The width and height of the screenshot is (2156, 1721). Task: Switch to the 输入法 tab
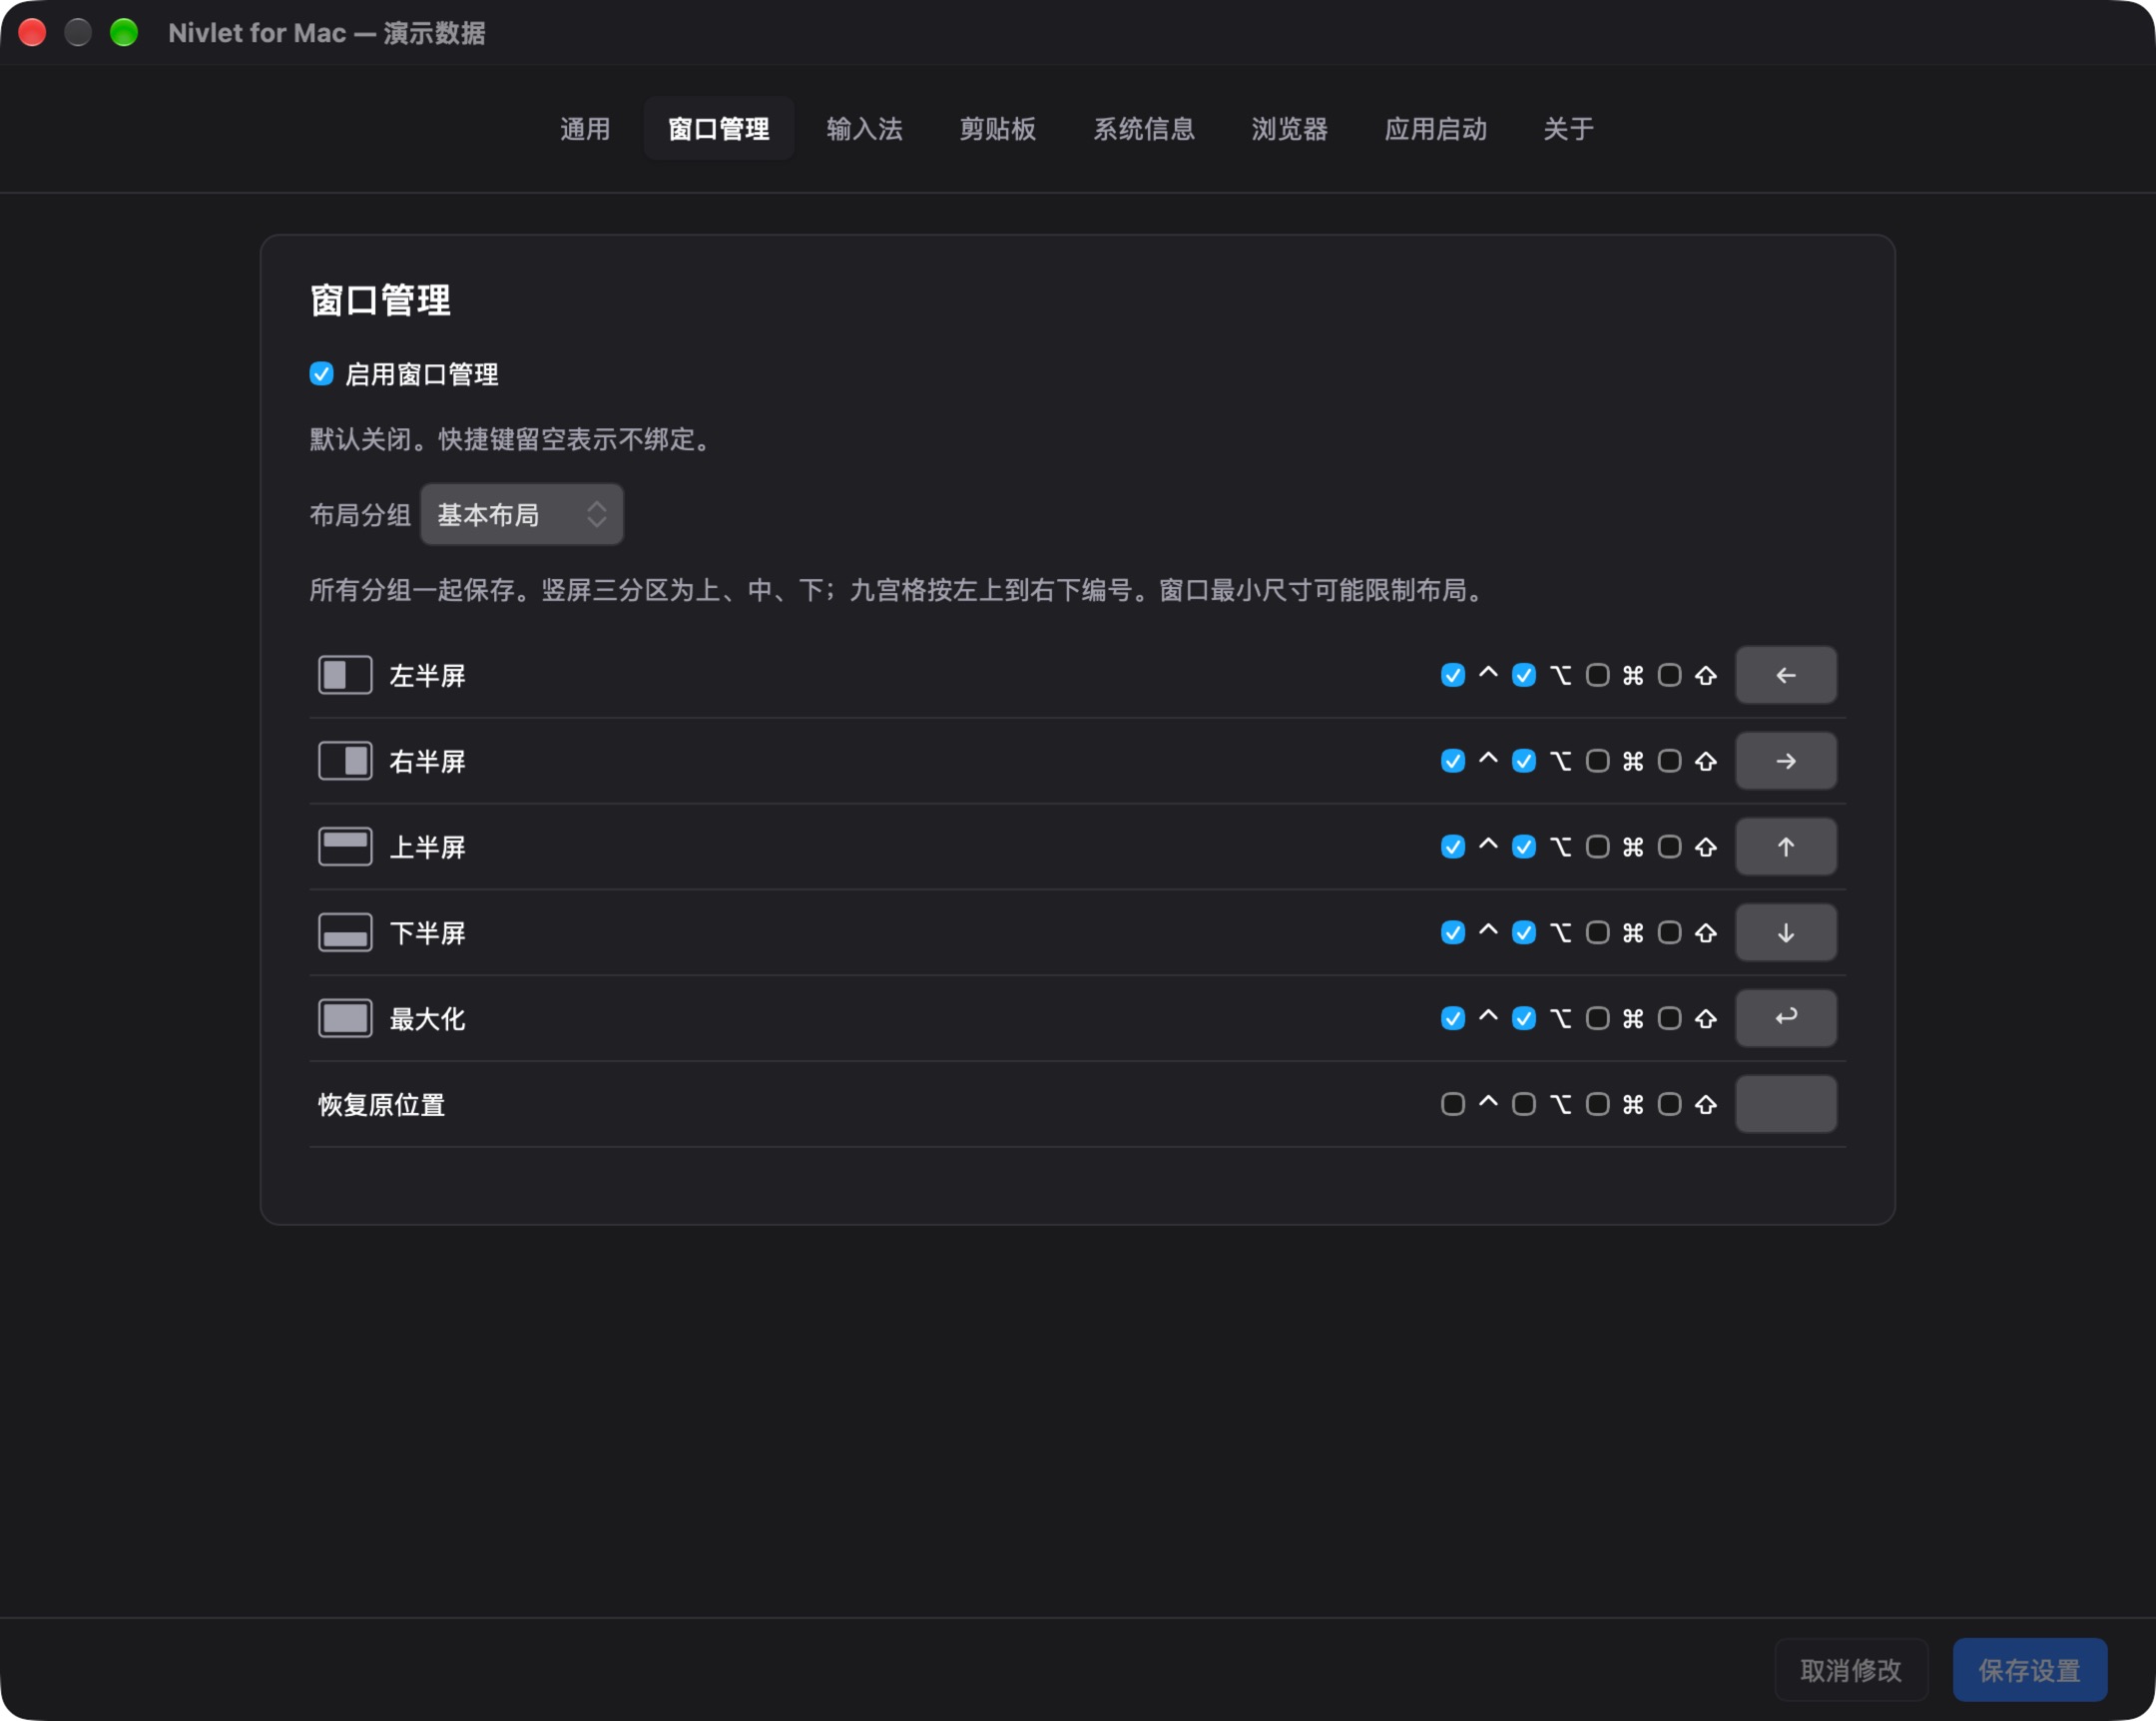click(x=864, y=129)
